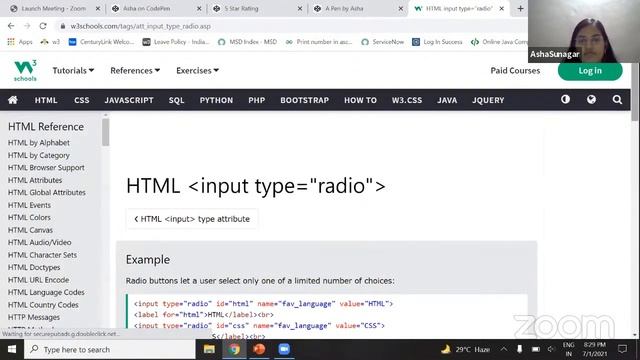The height and width of the screenshot is (360, 640).
Task: Expand the Tutorials dropdown
Action: (x=73, y=71)
